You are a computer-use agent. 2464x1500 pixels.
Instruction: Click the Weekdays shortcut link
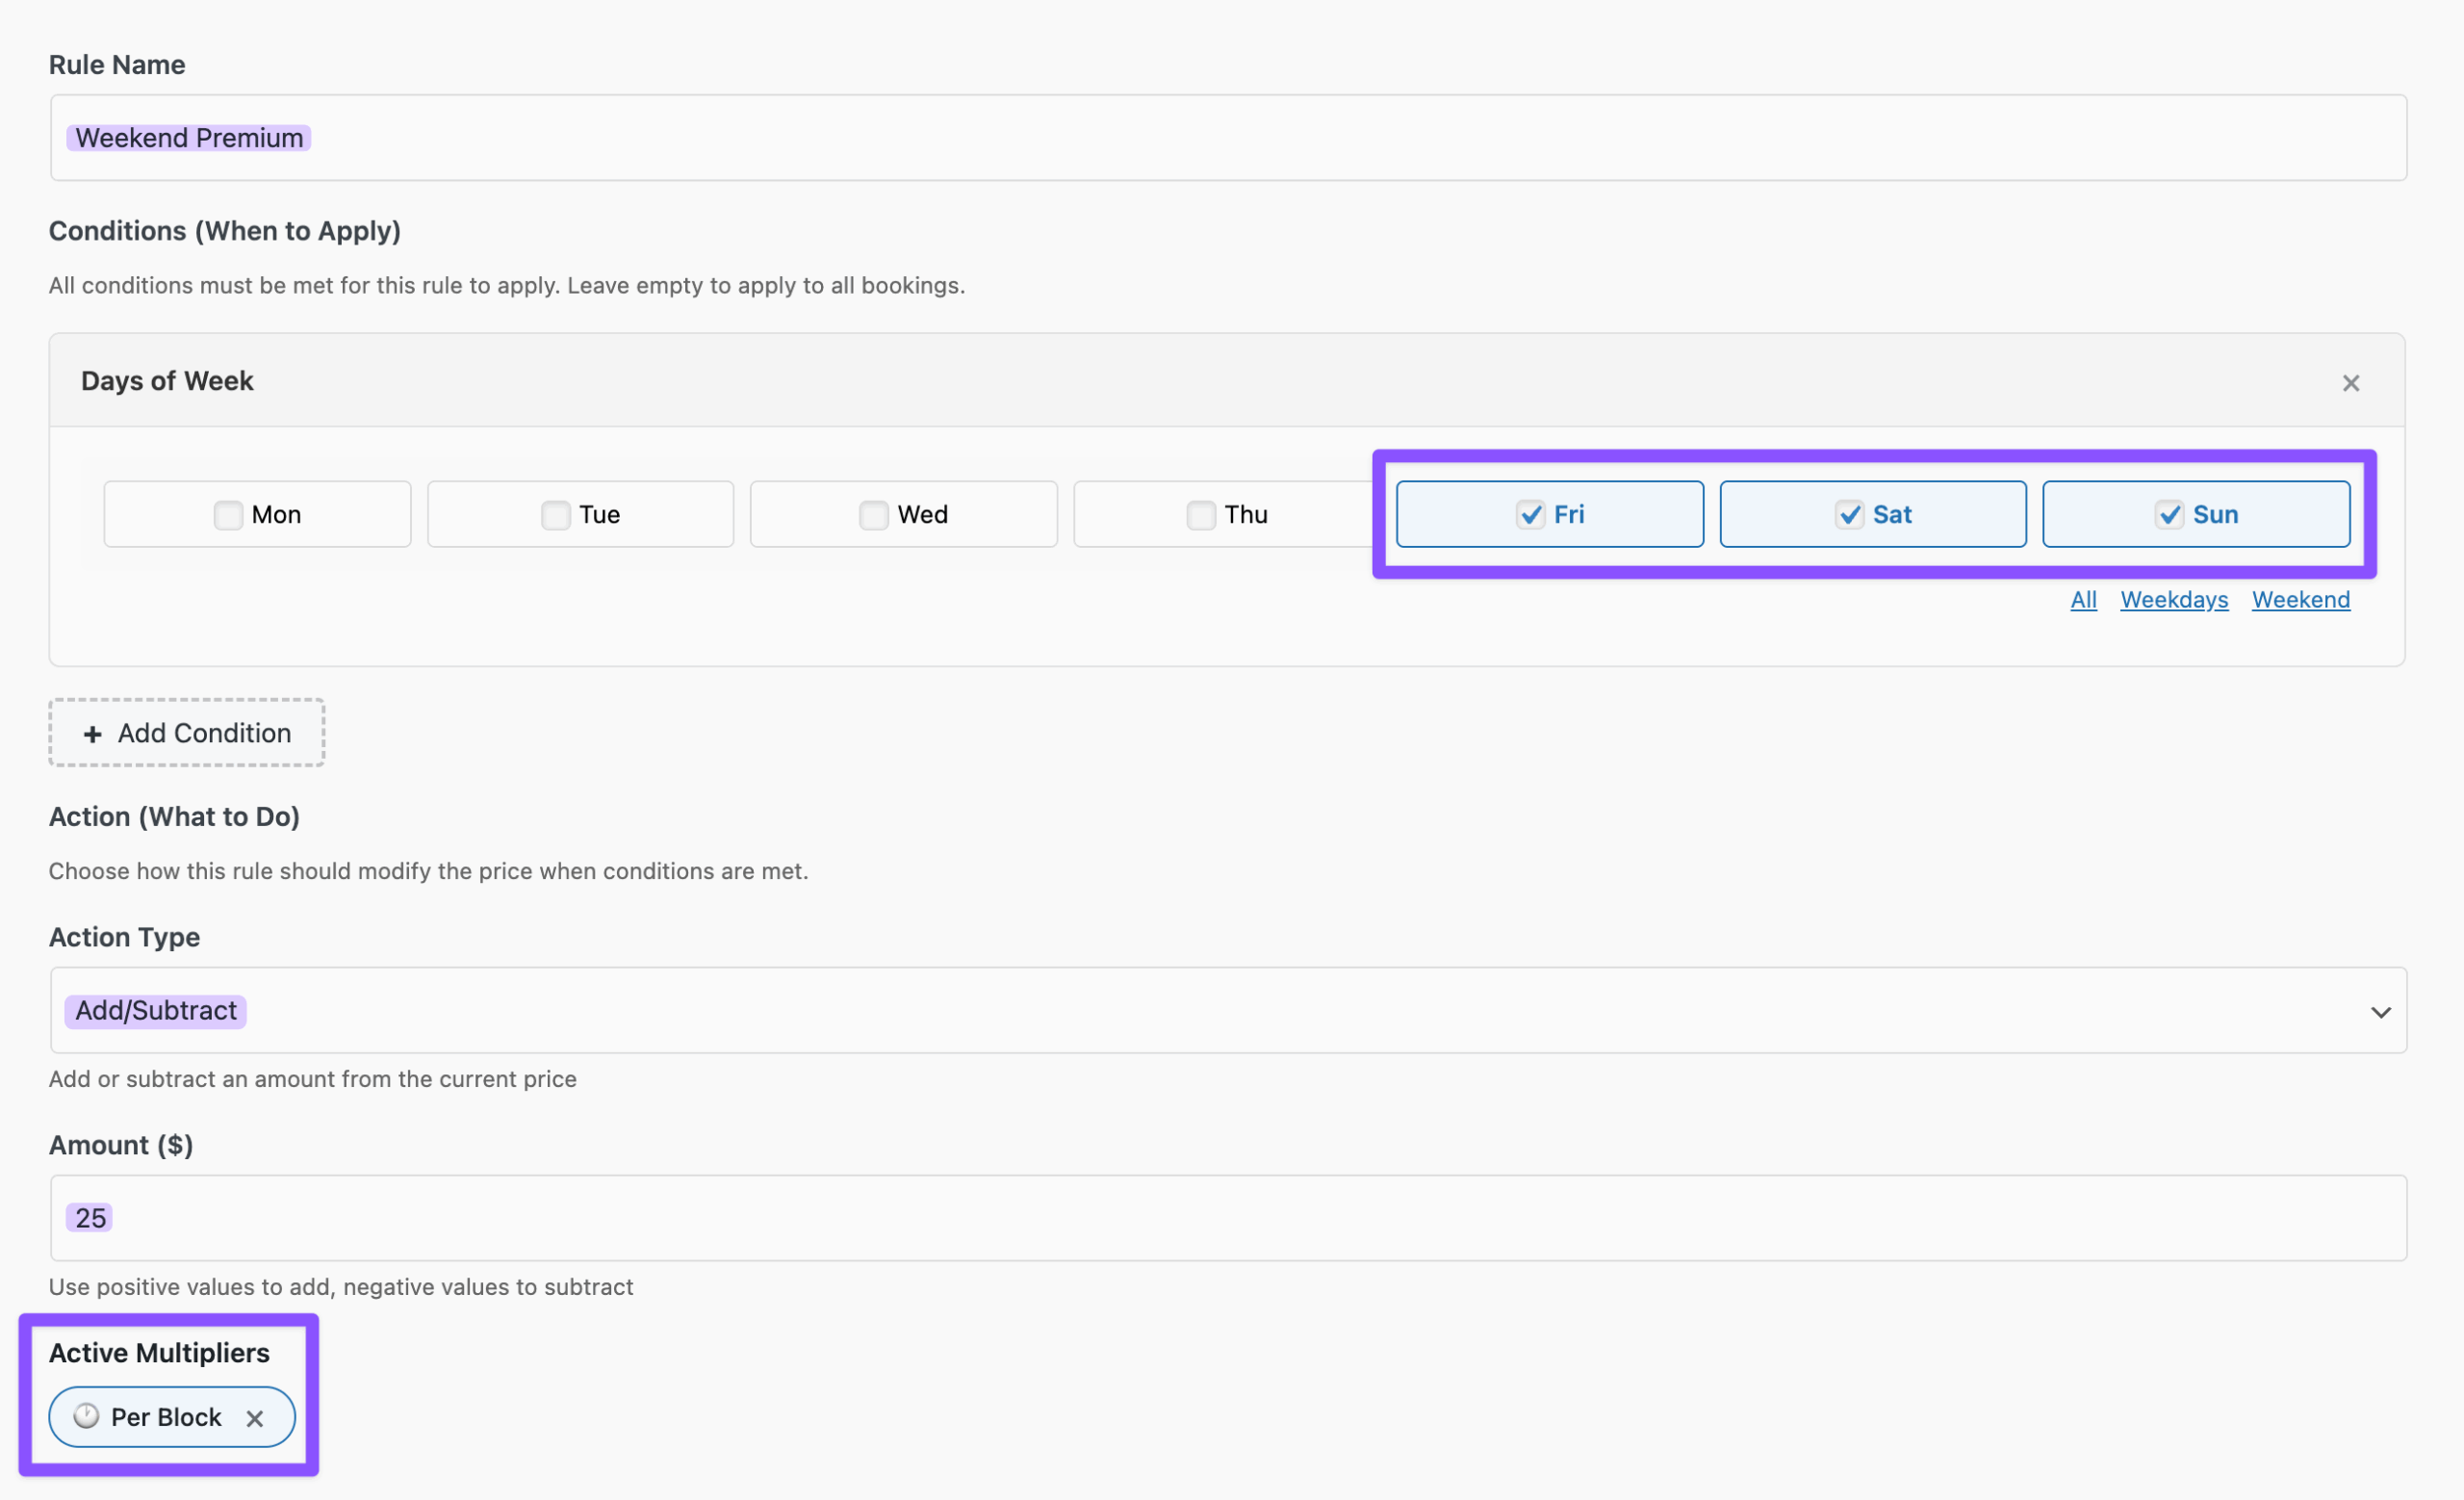click(x=2174, y=600)
